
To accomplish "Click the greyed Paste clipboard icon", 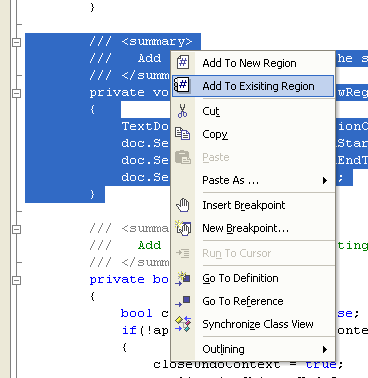I will click(183, 157).
